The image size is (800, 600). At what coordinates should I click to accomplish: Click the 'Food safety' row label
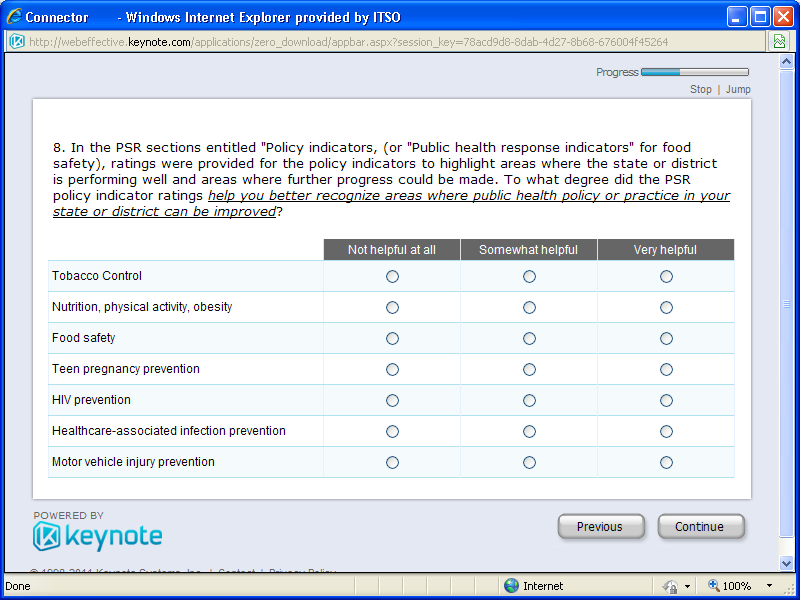(x=84, y=338)
